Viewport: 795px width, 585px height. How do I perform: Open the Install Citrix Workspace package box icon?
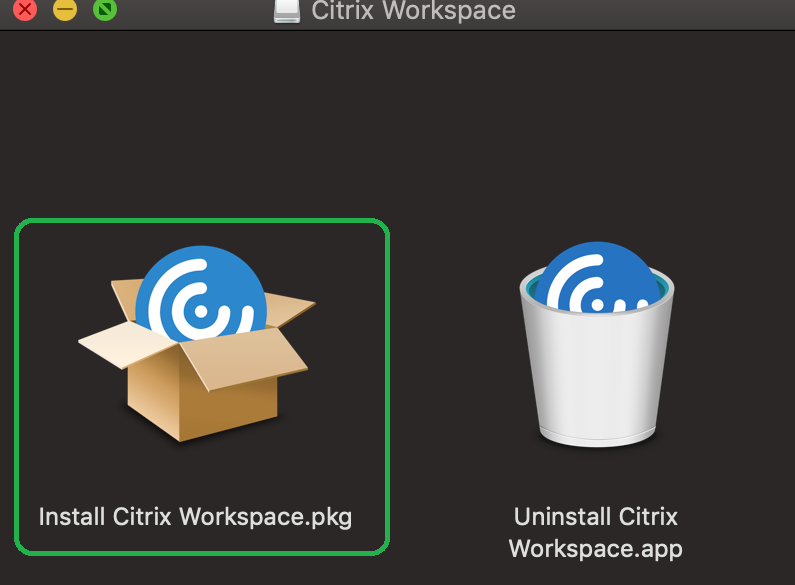click(x=197, y=343)
